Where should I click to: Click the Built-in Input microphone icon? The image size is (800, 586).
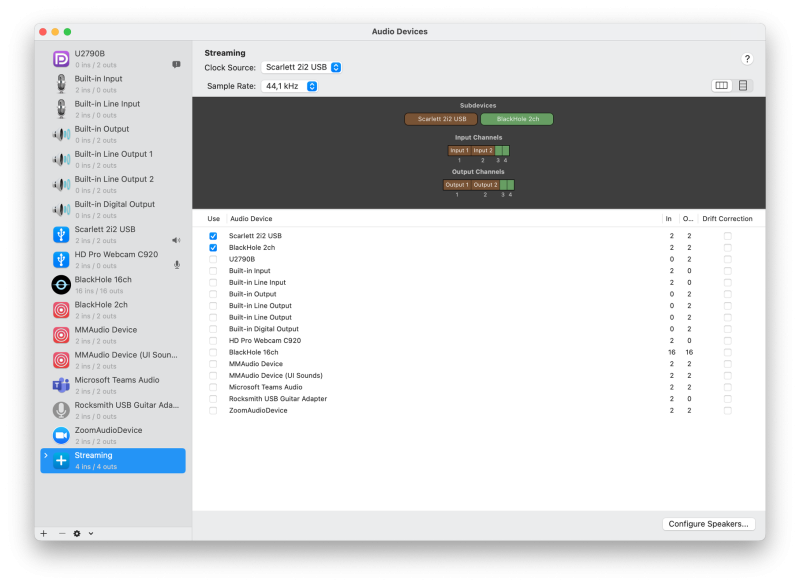point(61,84)
